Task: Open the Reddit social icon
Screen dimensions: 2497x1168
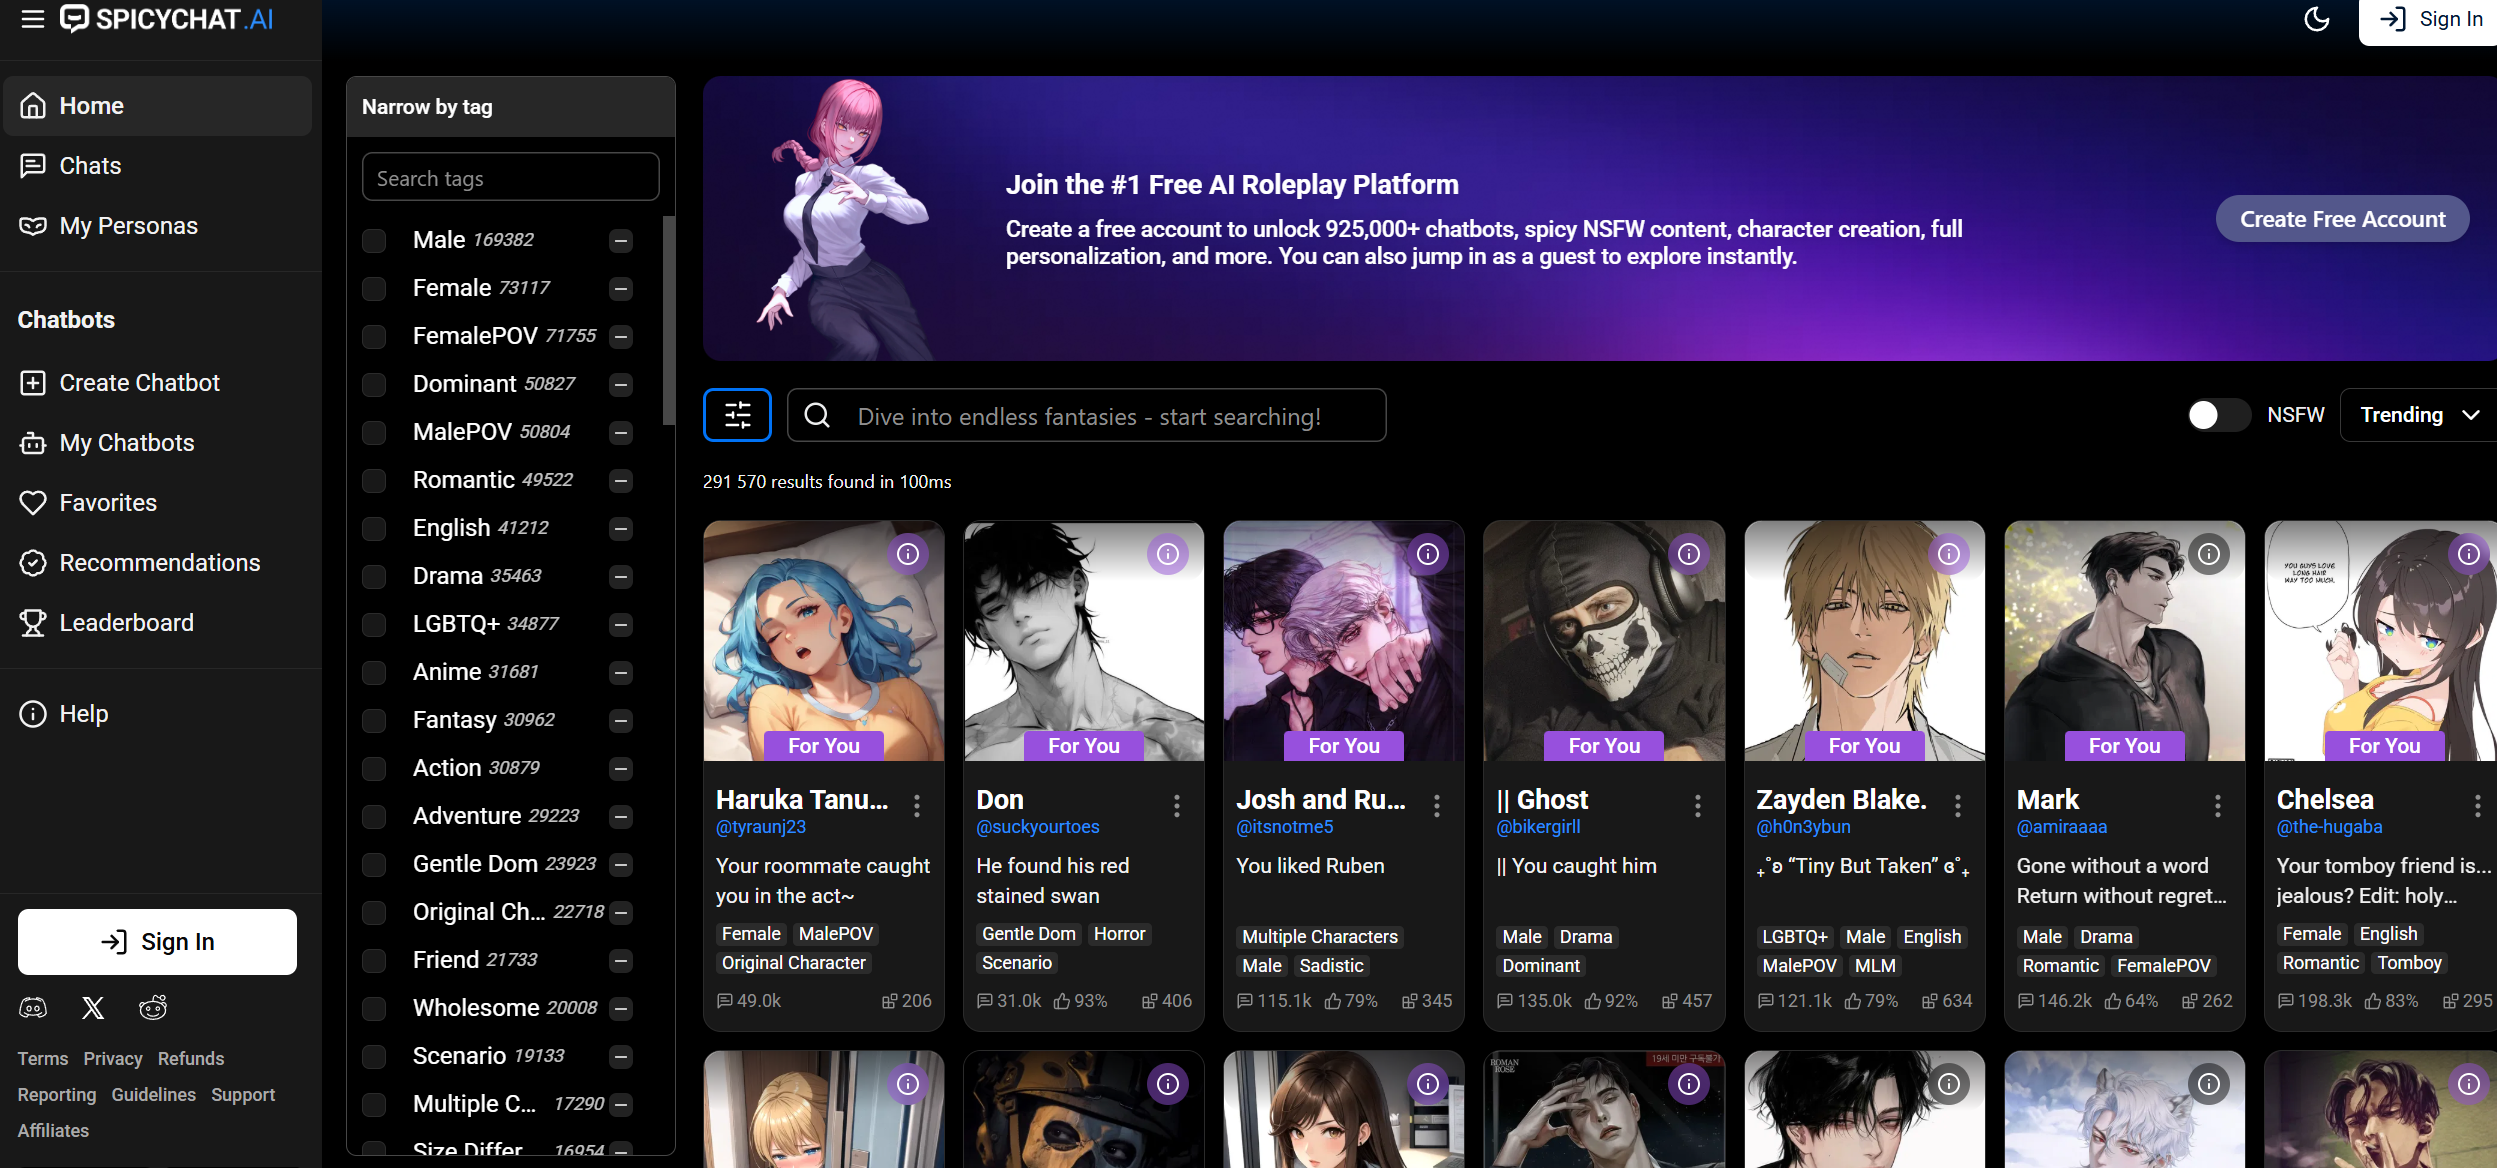Action: point(153,1008)
